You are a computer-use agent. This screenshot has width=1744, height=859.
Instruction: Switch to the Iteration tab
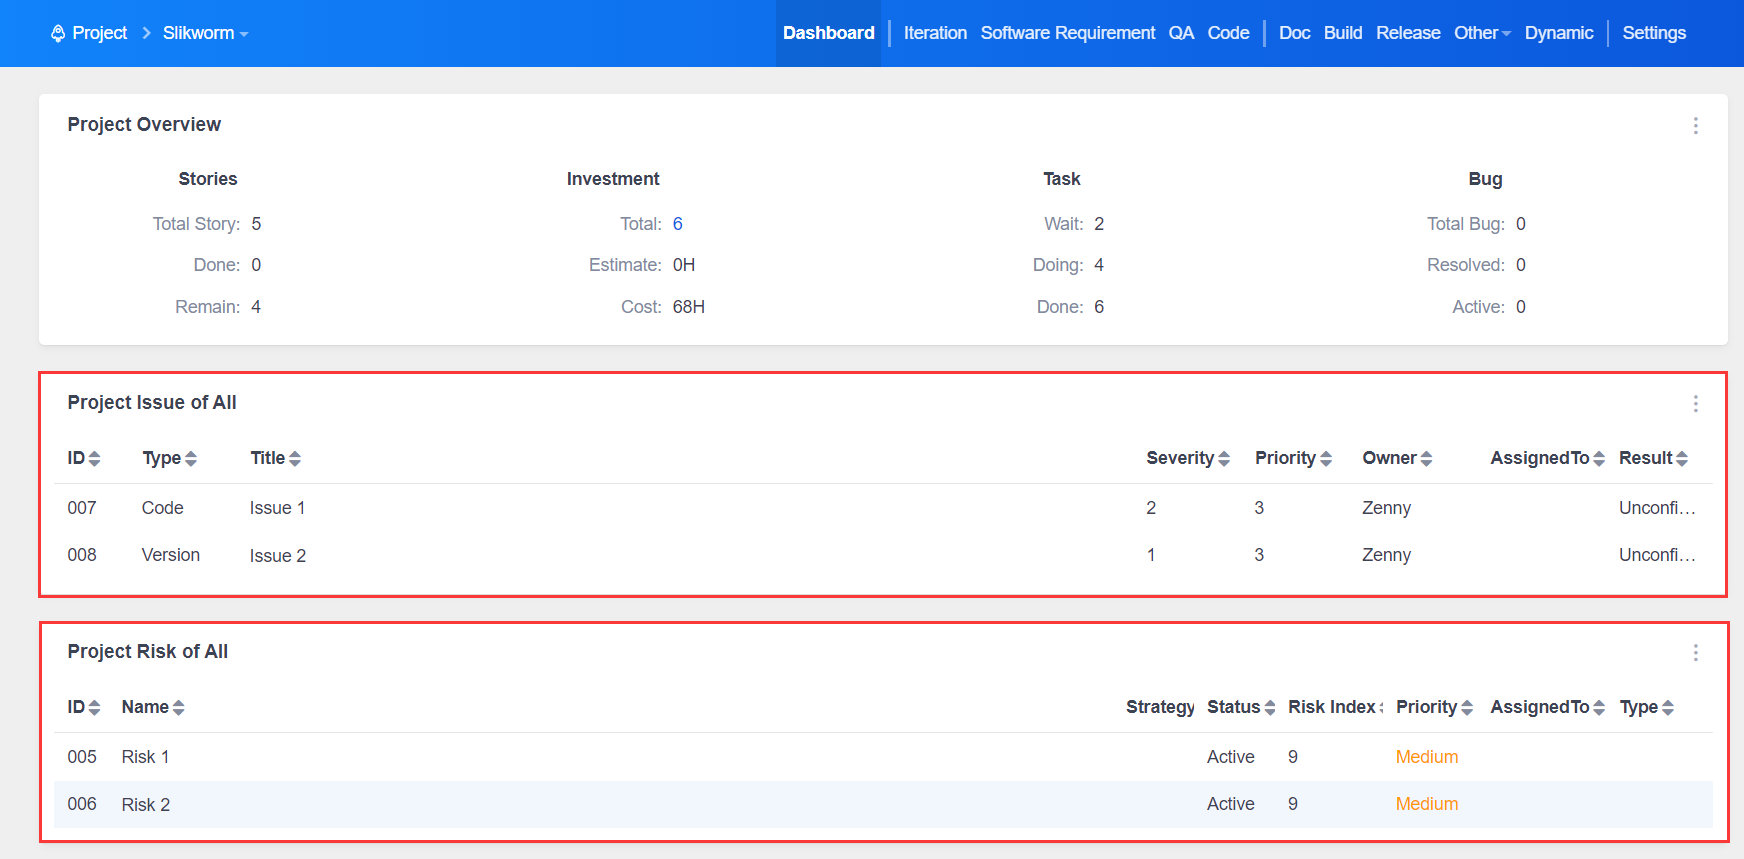(935, 33)
